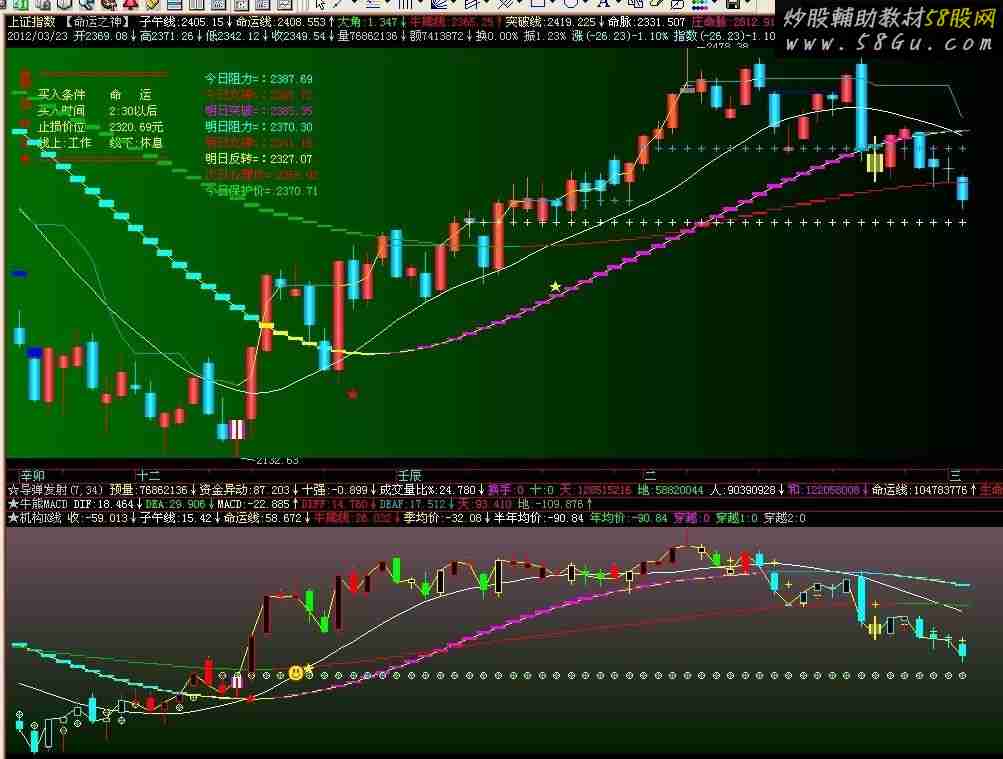Click the 突破线:2419.225 value
Viewport: 1003px width, 759px height.
pyautogui.click(x=551, y=22)
